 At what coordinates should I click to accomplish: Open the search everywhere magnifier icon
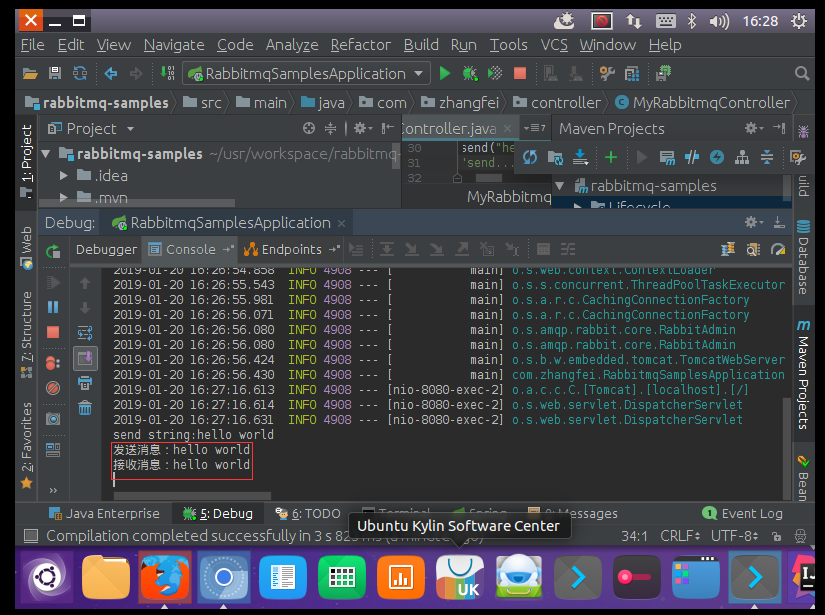tap(802, 73)
